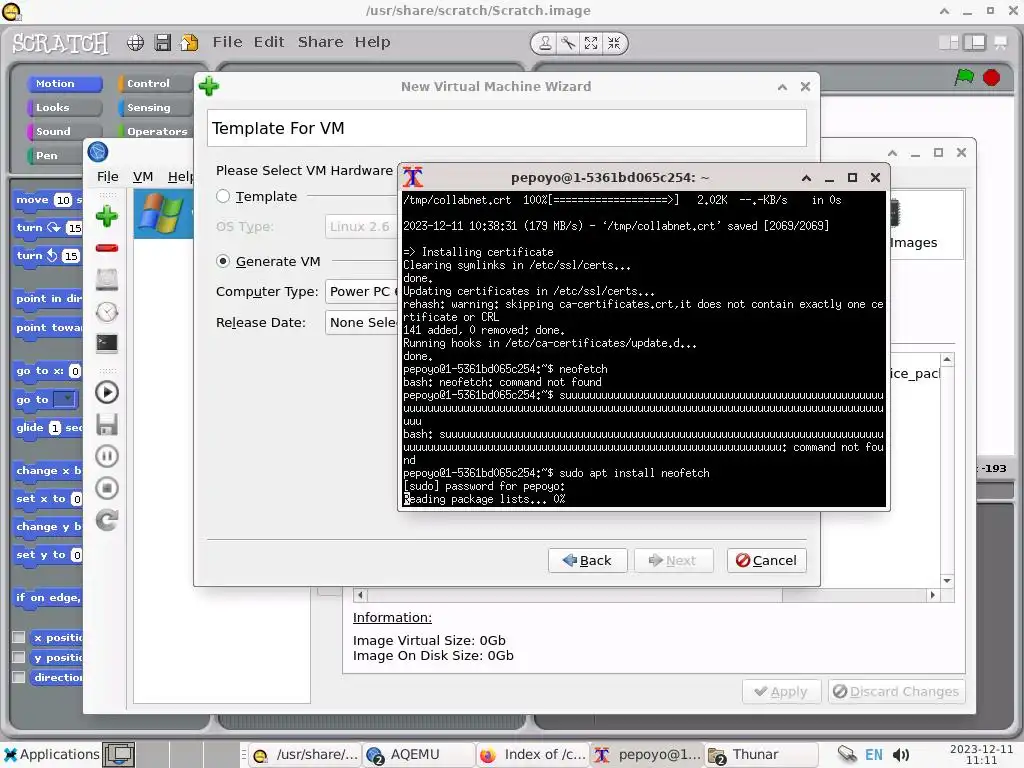This screenshot has width=1024, height=768.
Task: Click the Scratch presentation mode icon
Action: (1000, 43)
